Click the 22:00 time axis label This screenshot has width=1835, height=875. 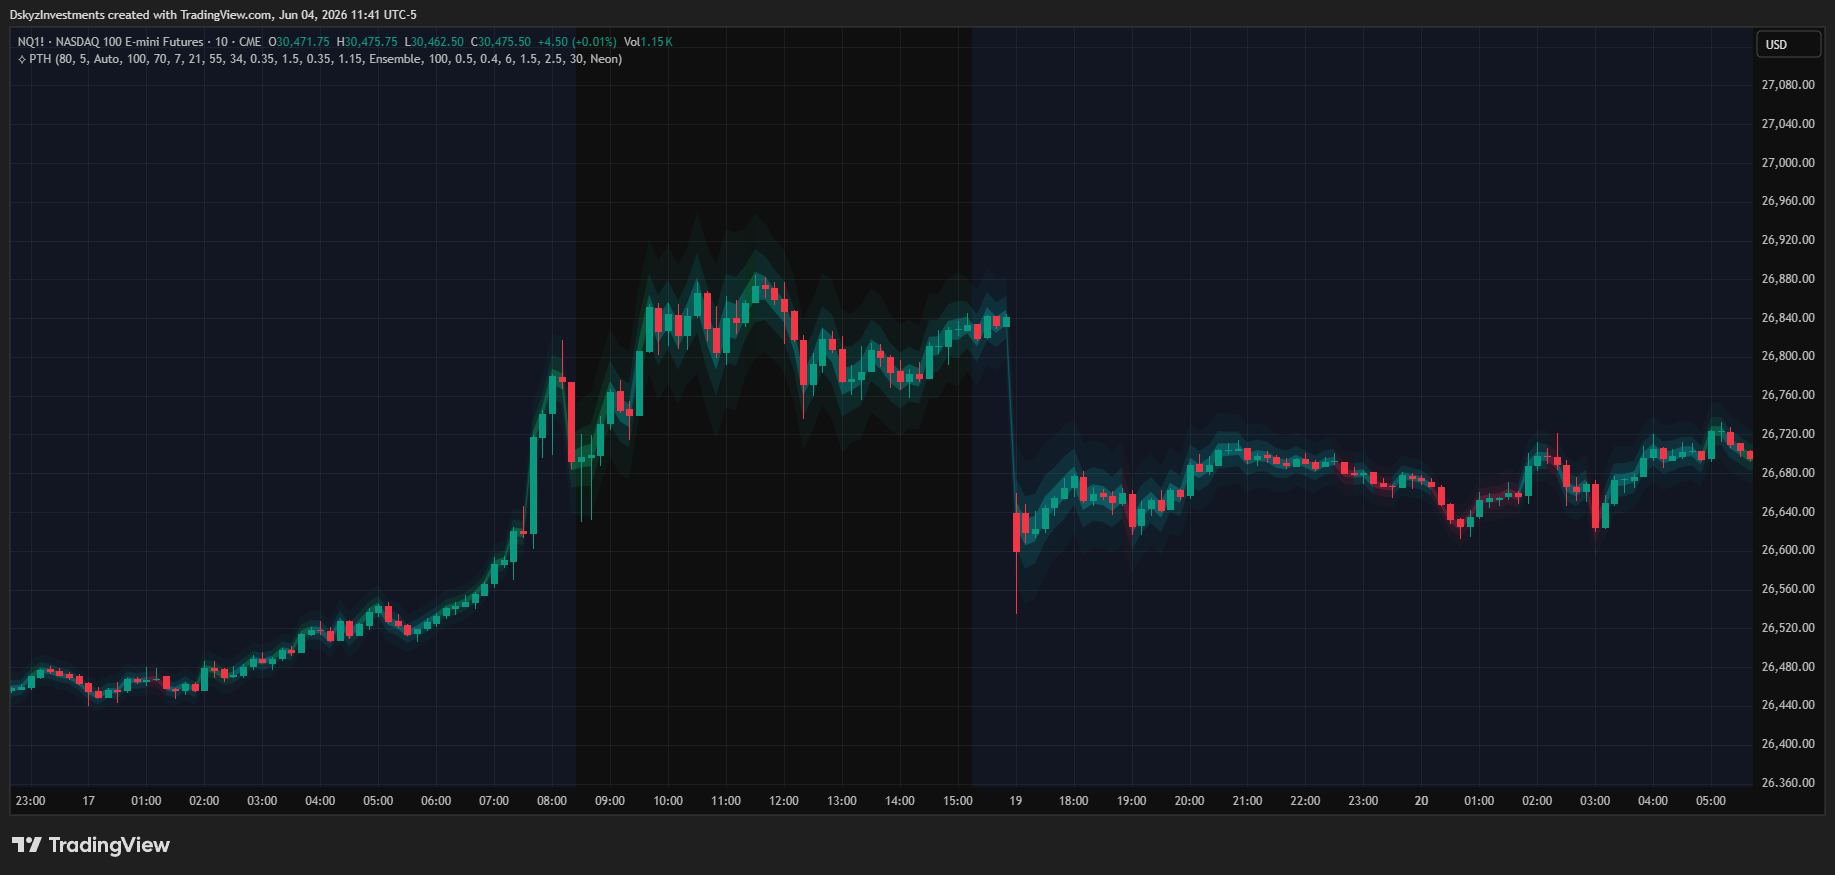[x=1305, y=801]
